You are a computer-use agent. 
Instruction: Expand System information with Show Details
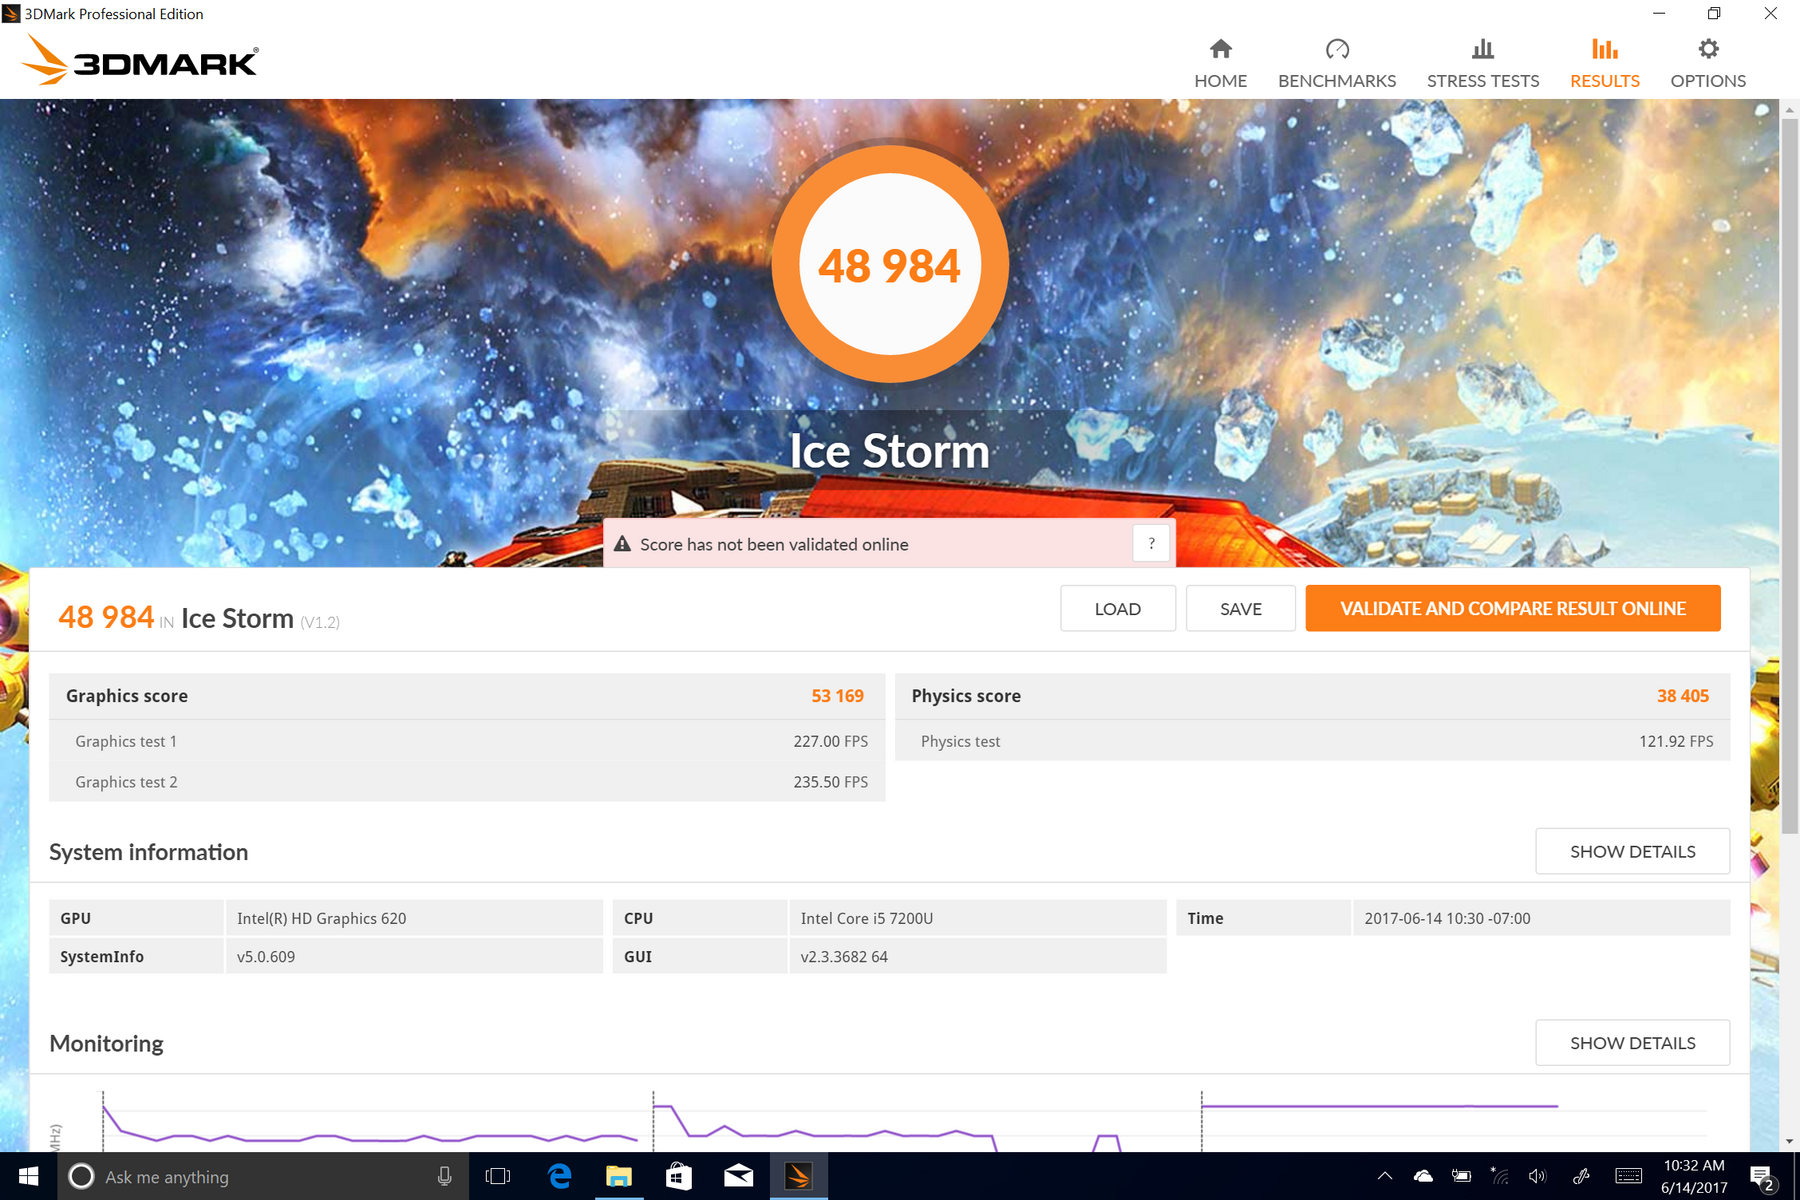[x=1632, y=851]
